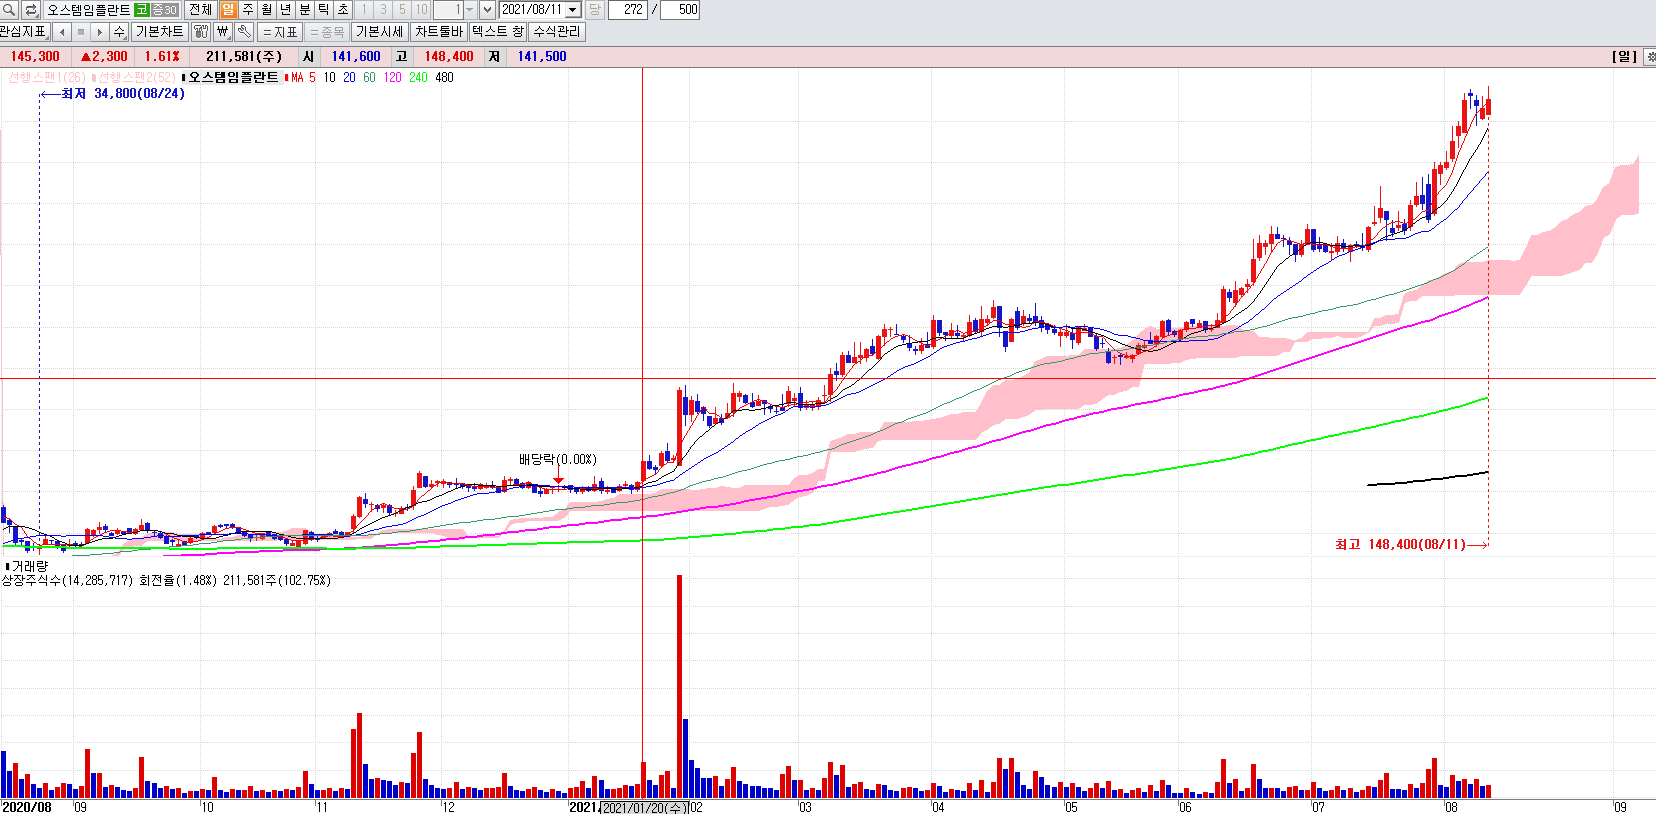1656x814 pixels.
Task: Click the chart settings tools icon
Action: click(x=201, y=32)
